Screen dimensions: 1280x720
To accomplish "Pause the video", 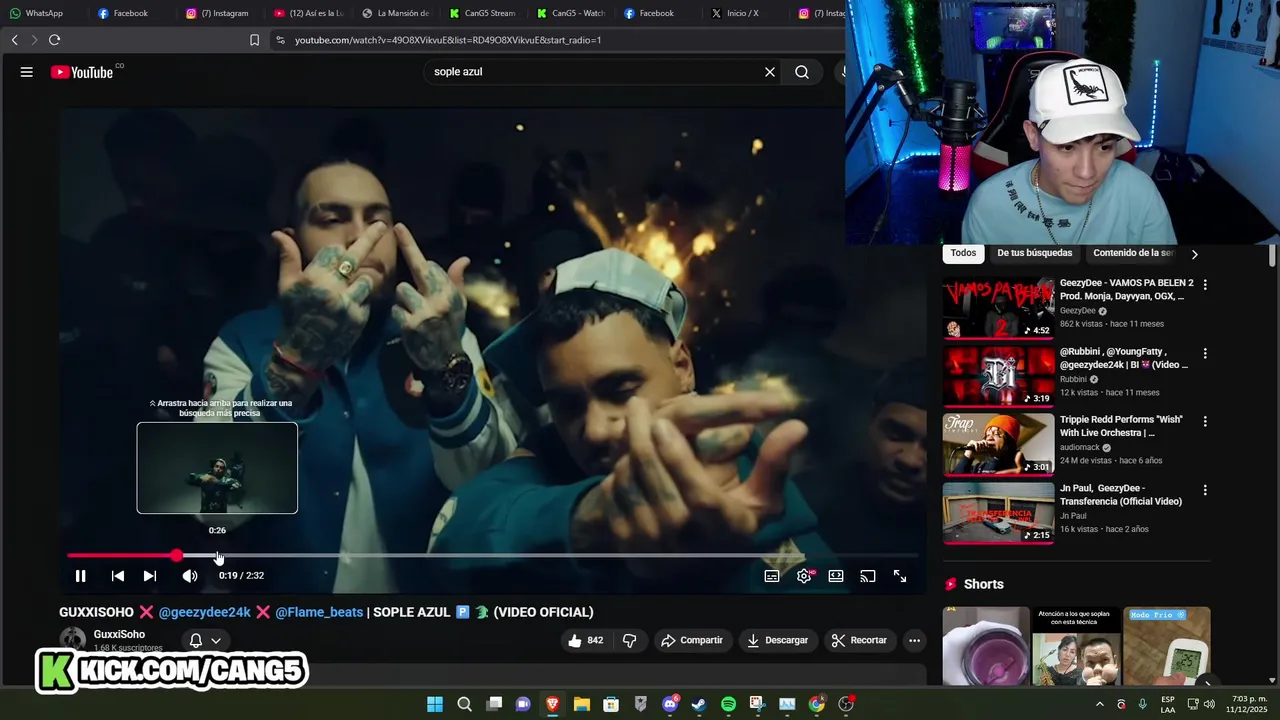I will click(x=81, y=576).
